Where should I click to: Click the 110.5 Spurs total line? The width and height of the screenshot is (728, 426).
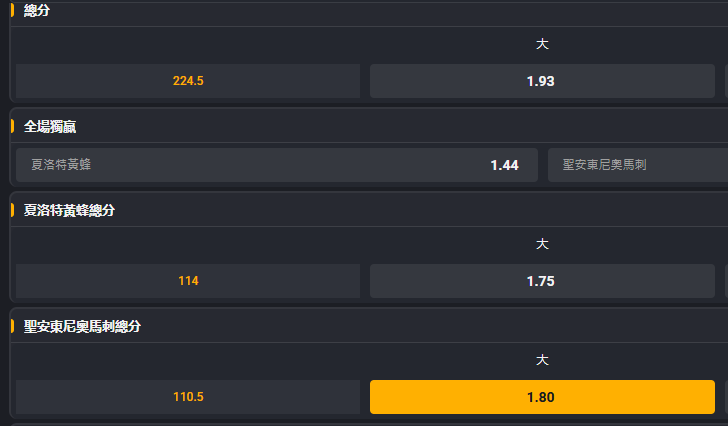(x=188, y=397)
